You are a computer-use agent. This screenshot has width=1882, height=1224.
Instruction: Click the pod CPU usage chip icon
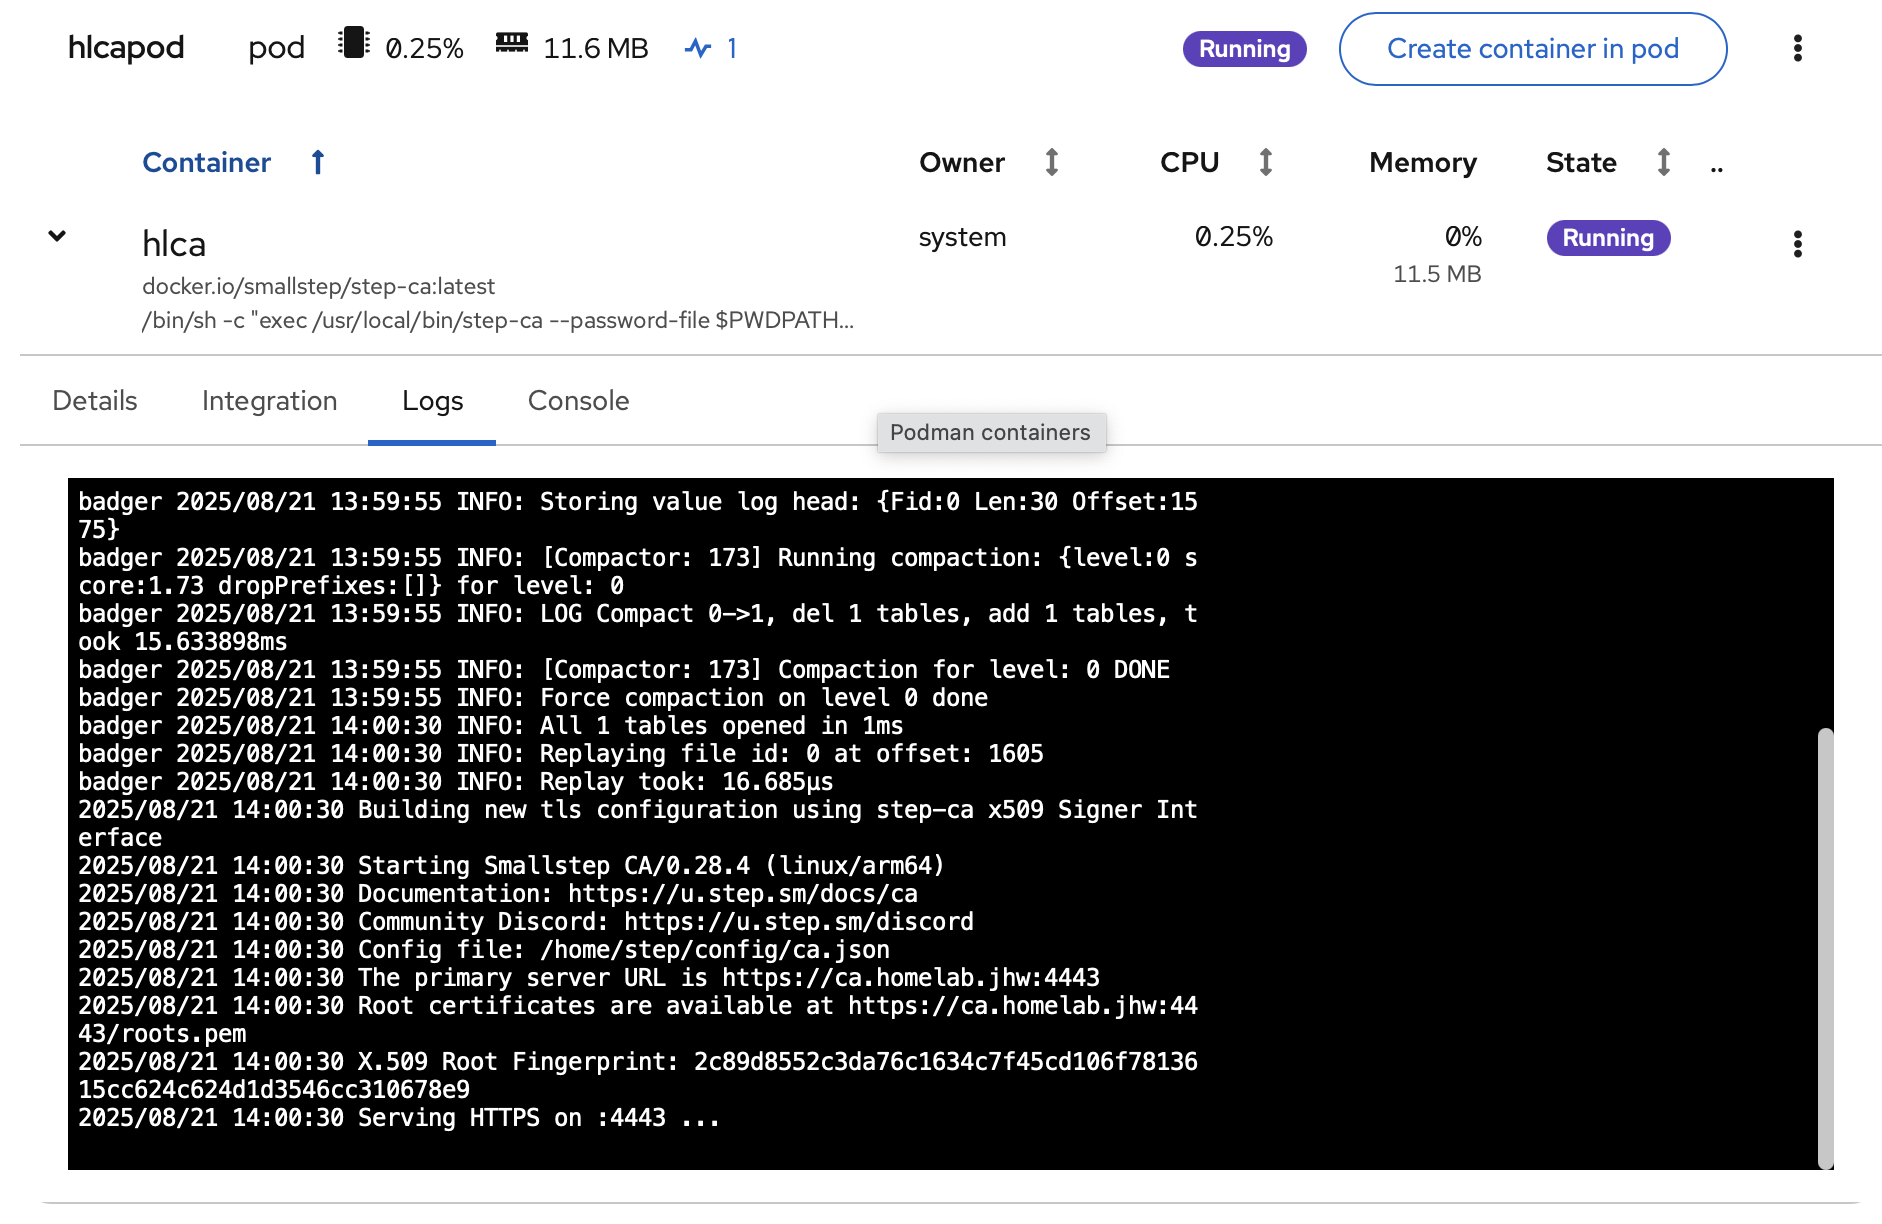pyautogui.click(x=353, y=44)
